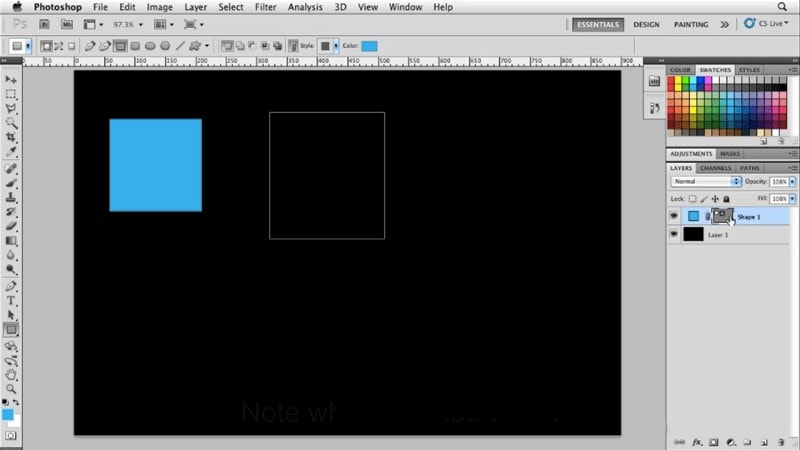Select the Path Selection tool
The height and width of the screenshot is (450, 800).
click(x=11, y=315)
